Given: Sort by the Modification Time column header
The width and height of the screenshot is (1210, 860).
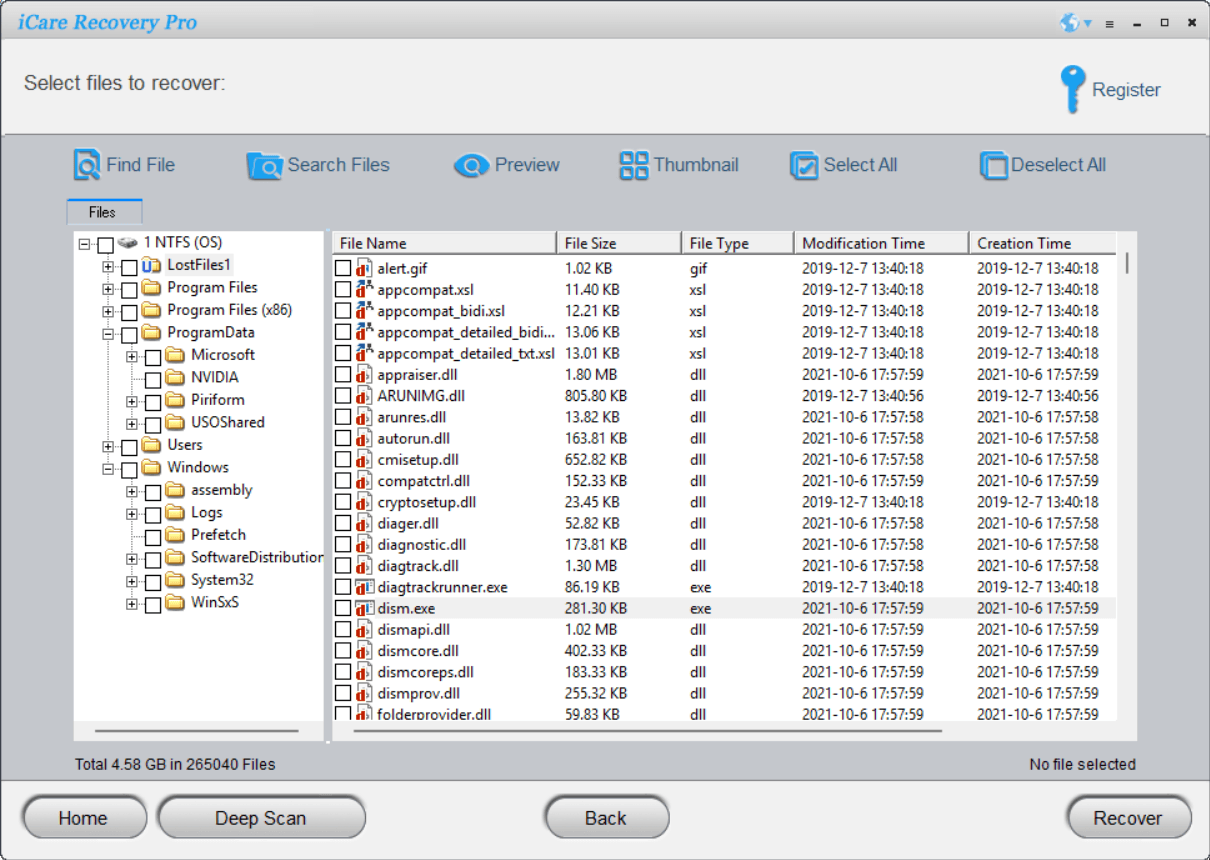Looking at the screenshot, I should tap(881, 243).
